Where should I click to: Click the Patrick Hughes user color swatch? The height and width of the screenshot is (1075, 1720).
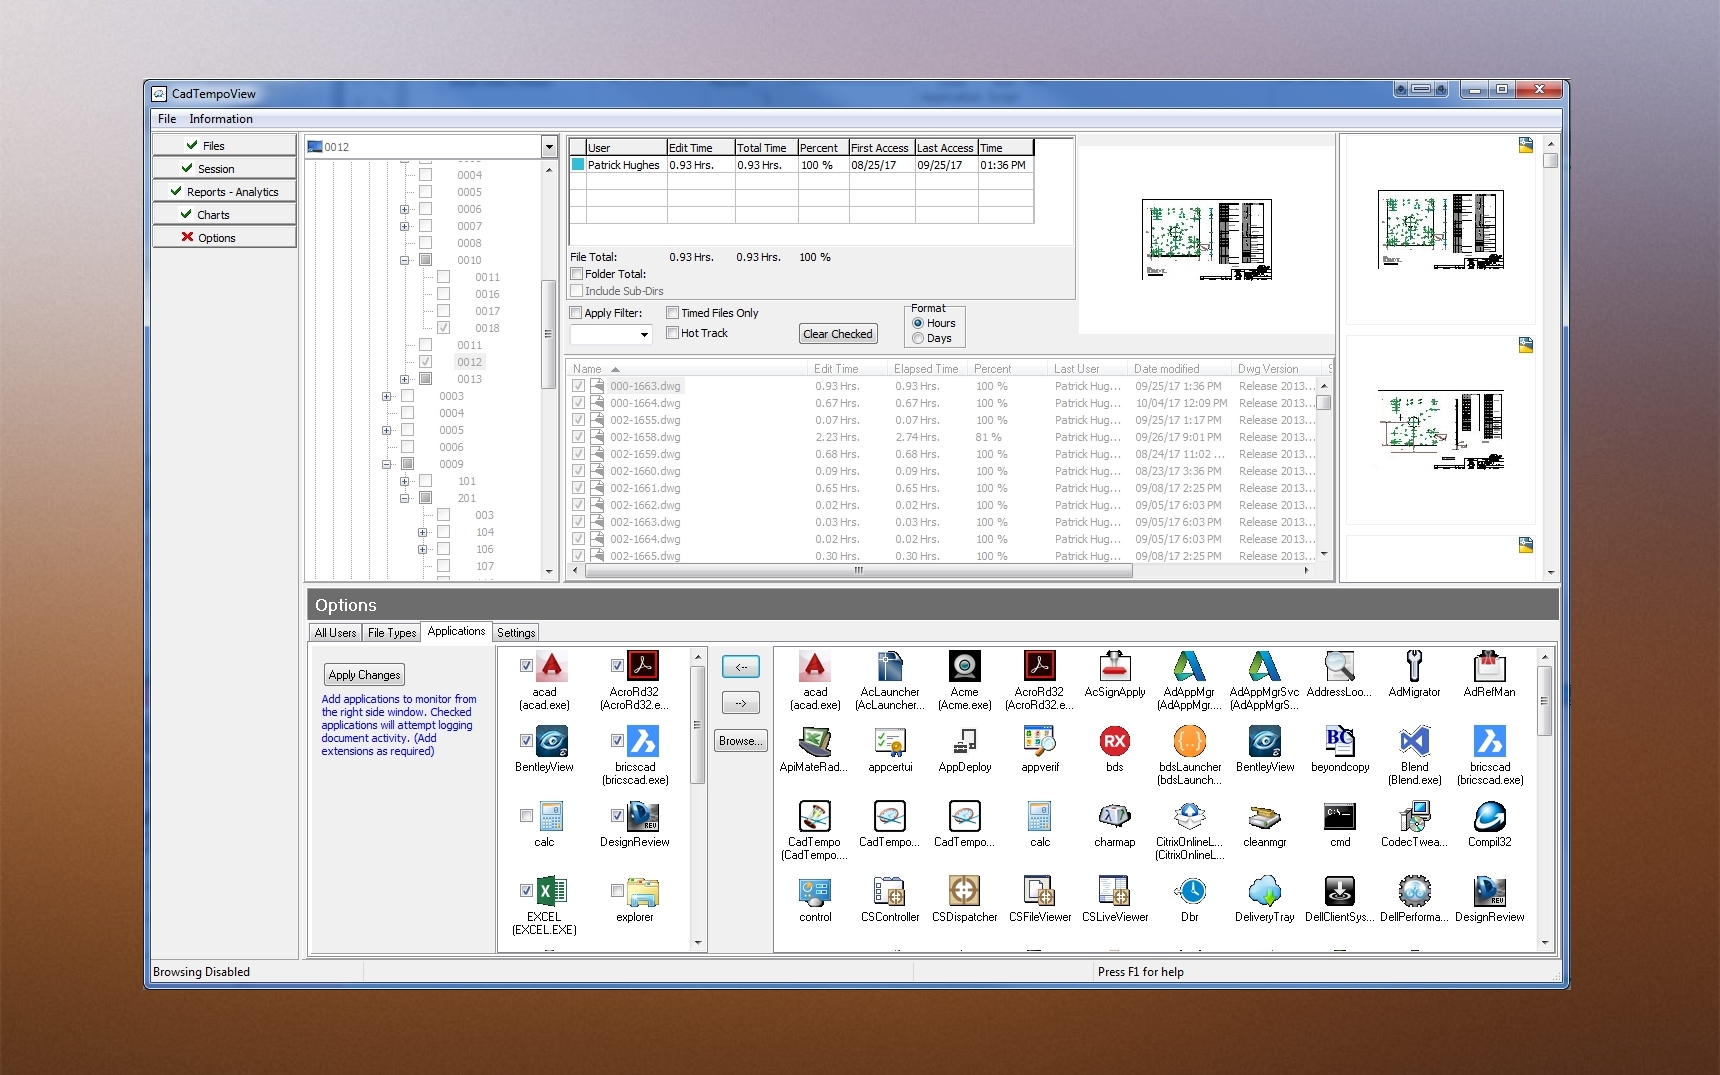577,165
